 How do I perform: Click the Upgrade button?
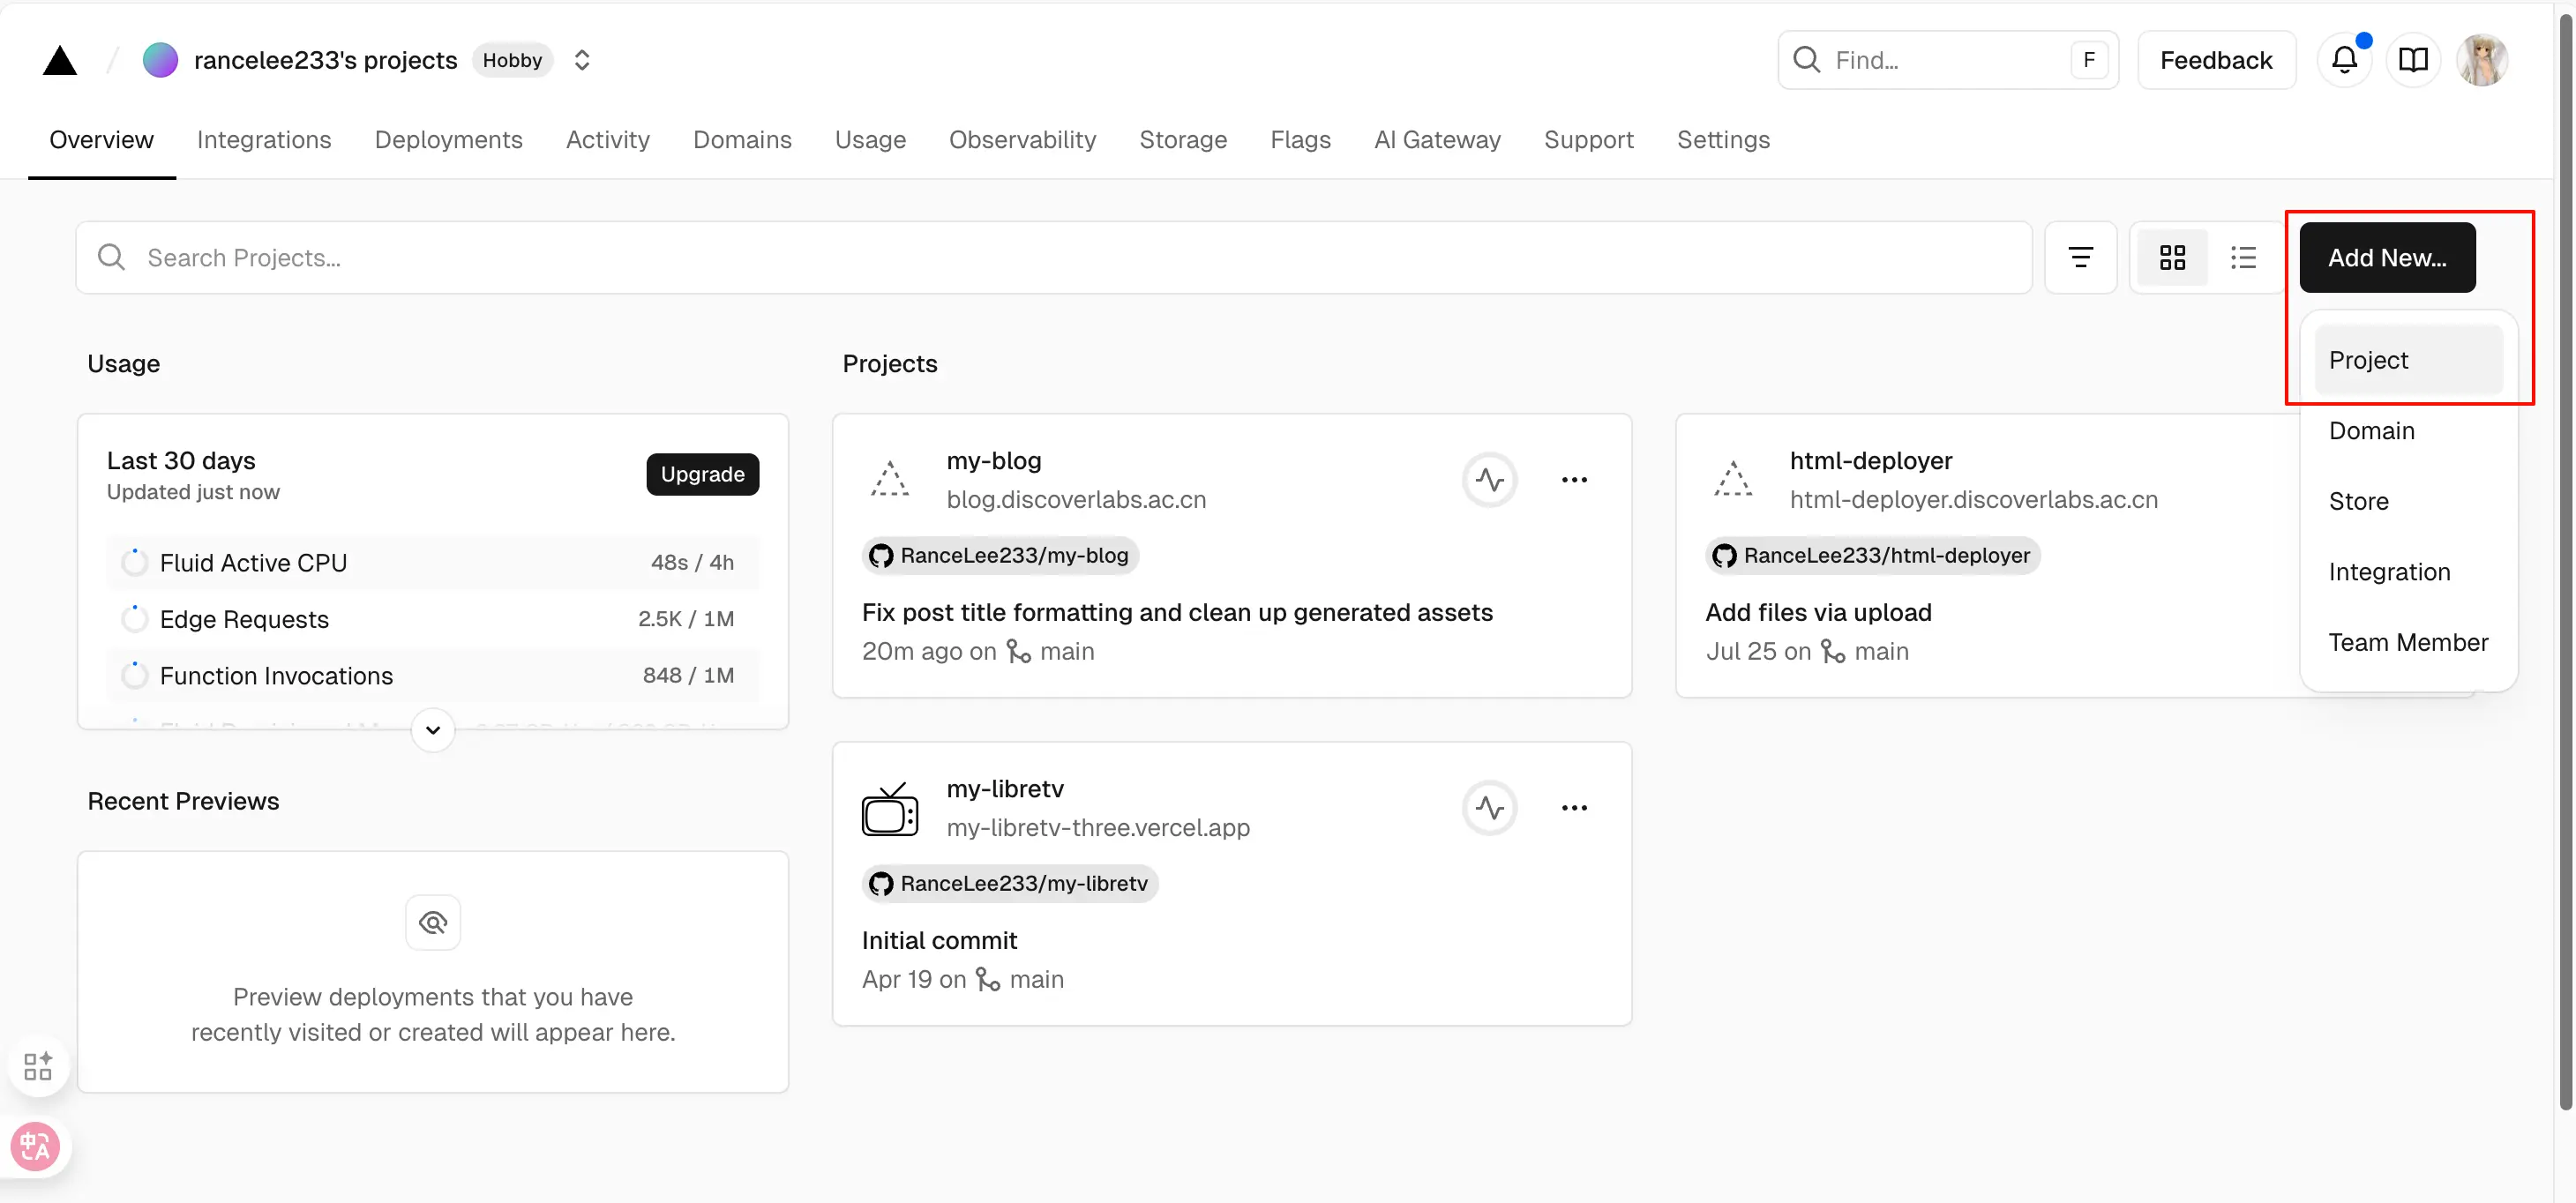click(702, 474)
